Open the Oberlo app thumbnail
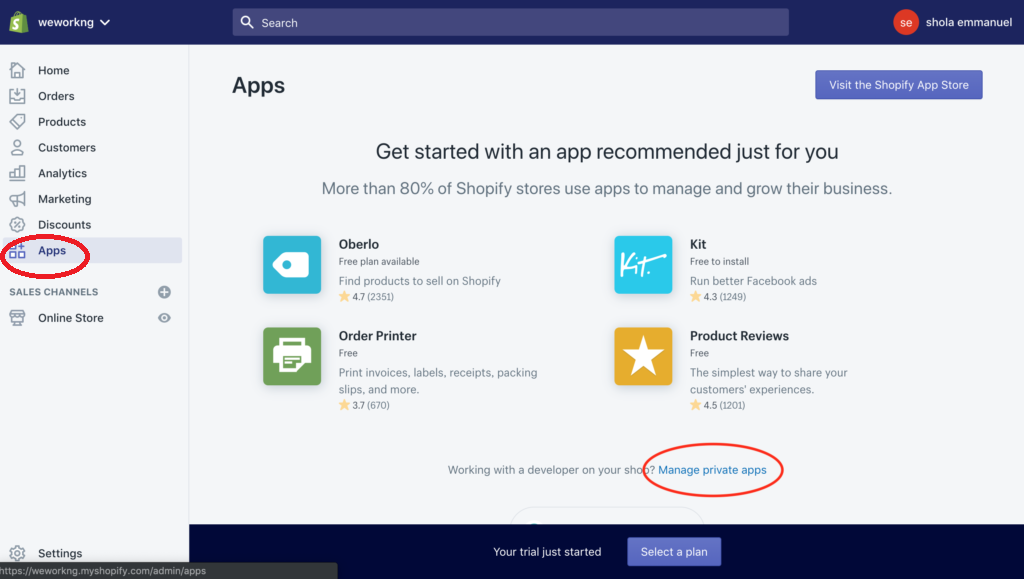Image resolution: width=1024 pixels, height=579 pixels. 292,265
